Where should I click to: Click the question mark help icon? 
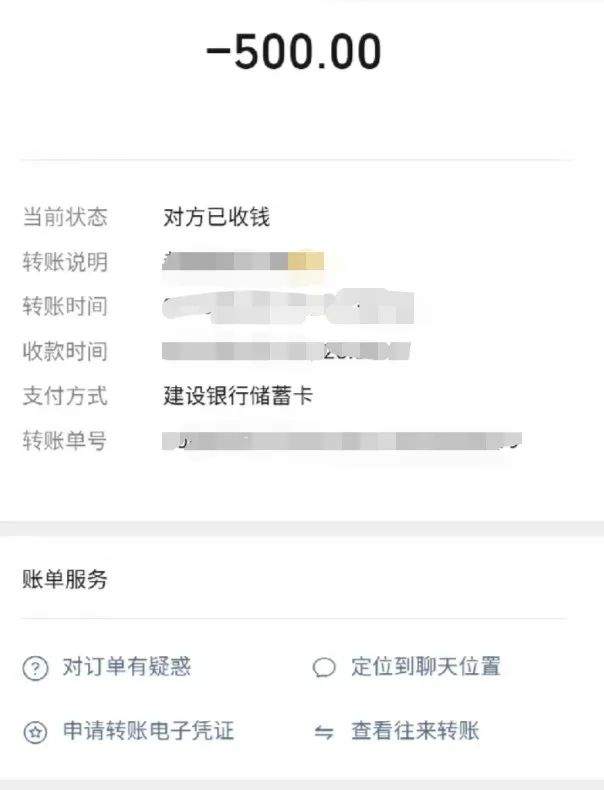tap(35, 669)
